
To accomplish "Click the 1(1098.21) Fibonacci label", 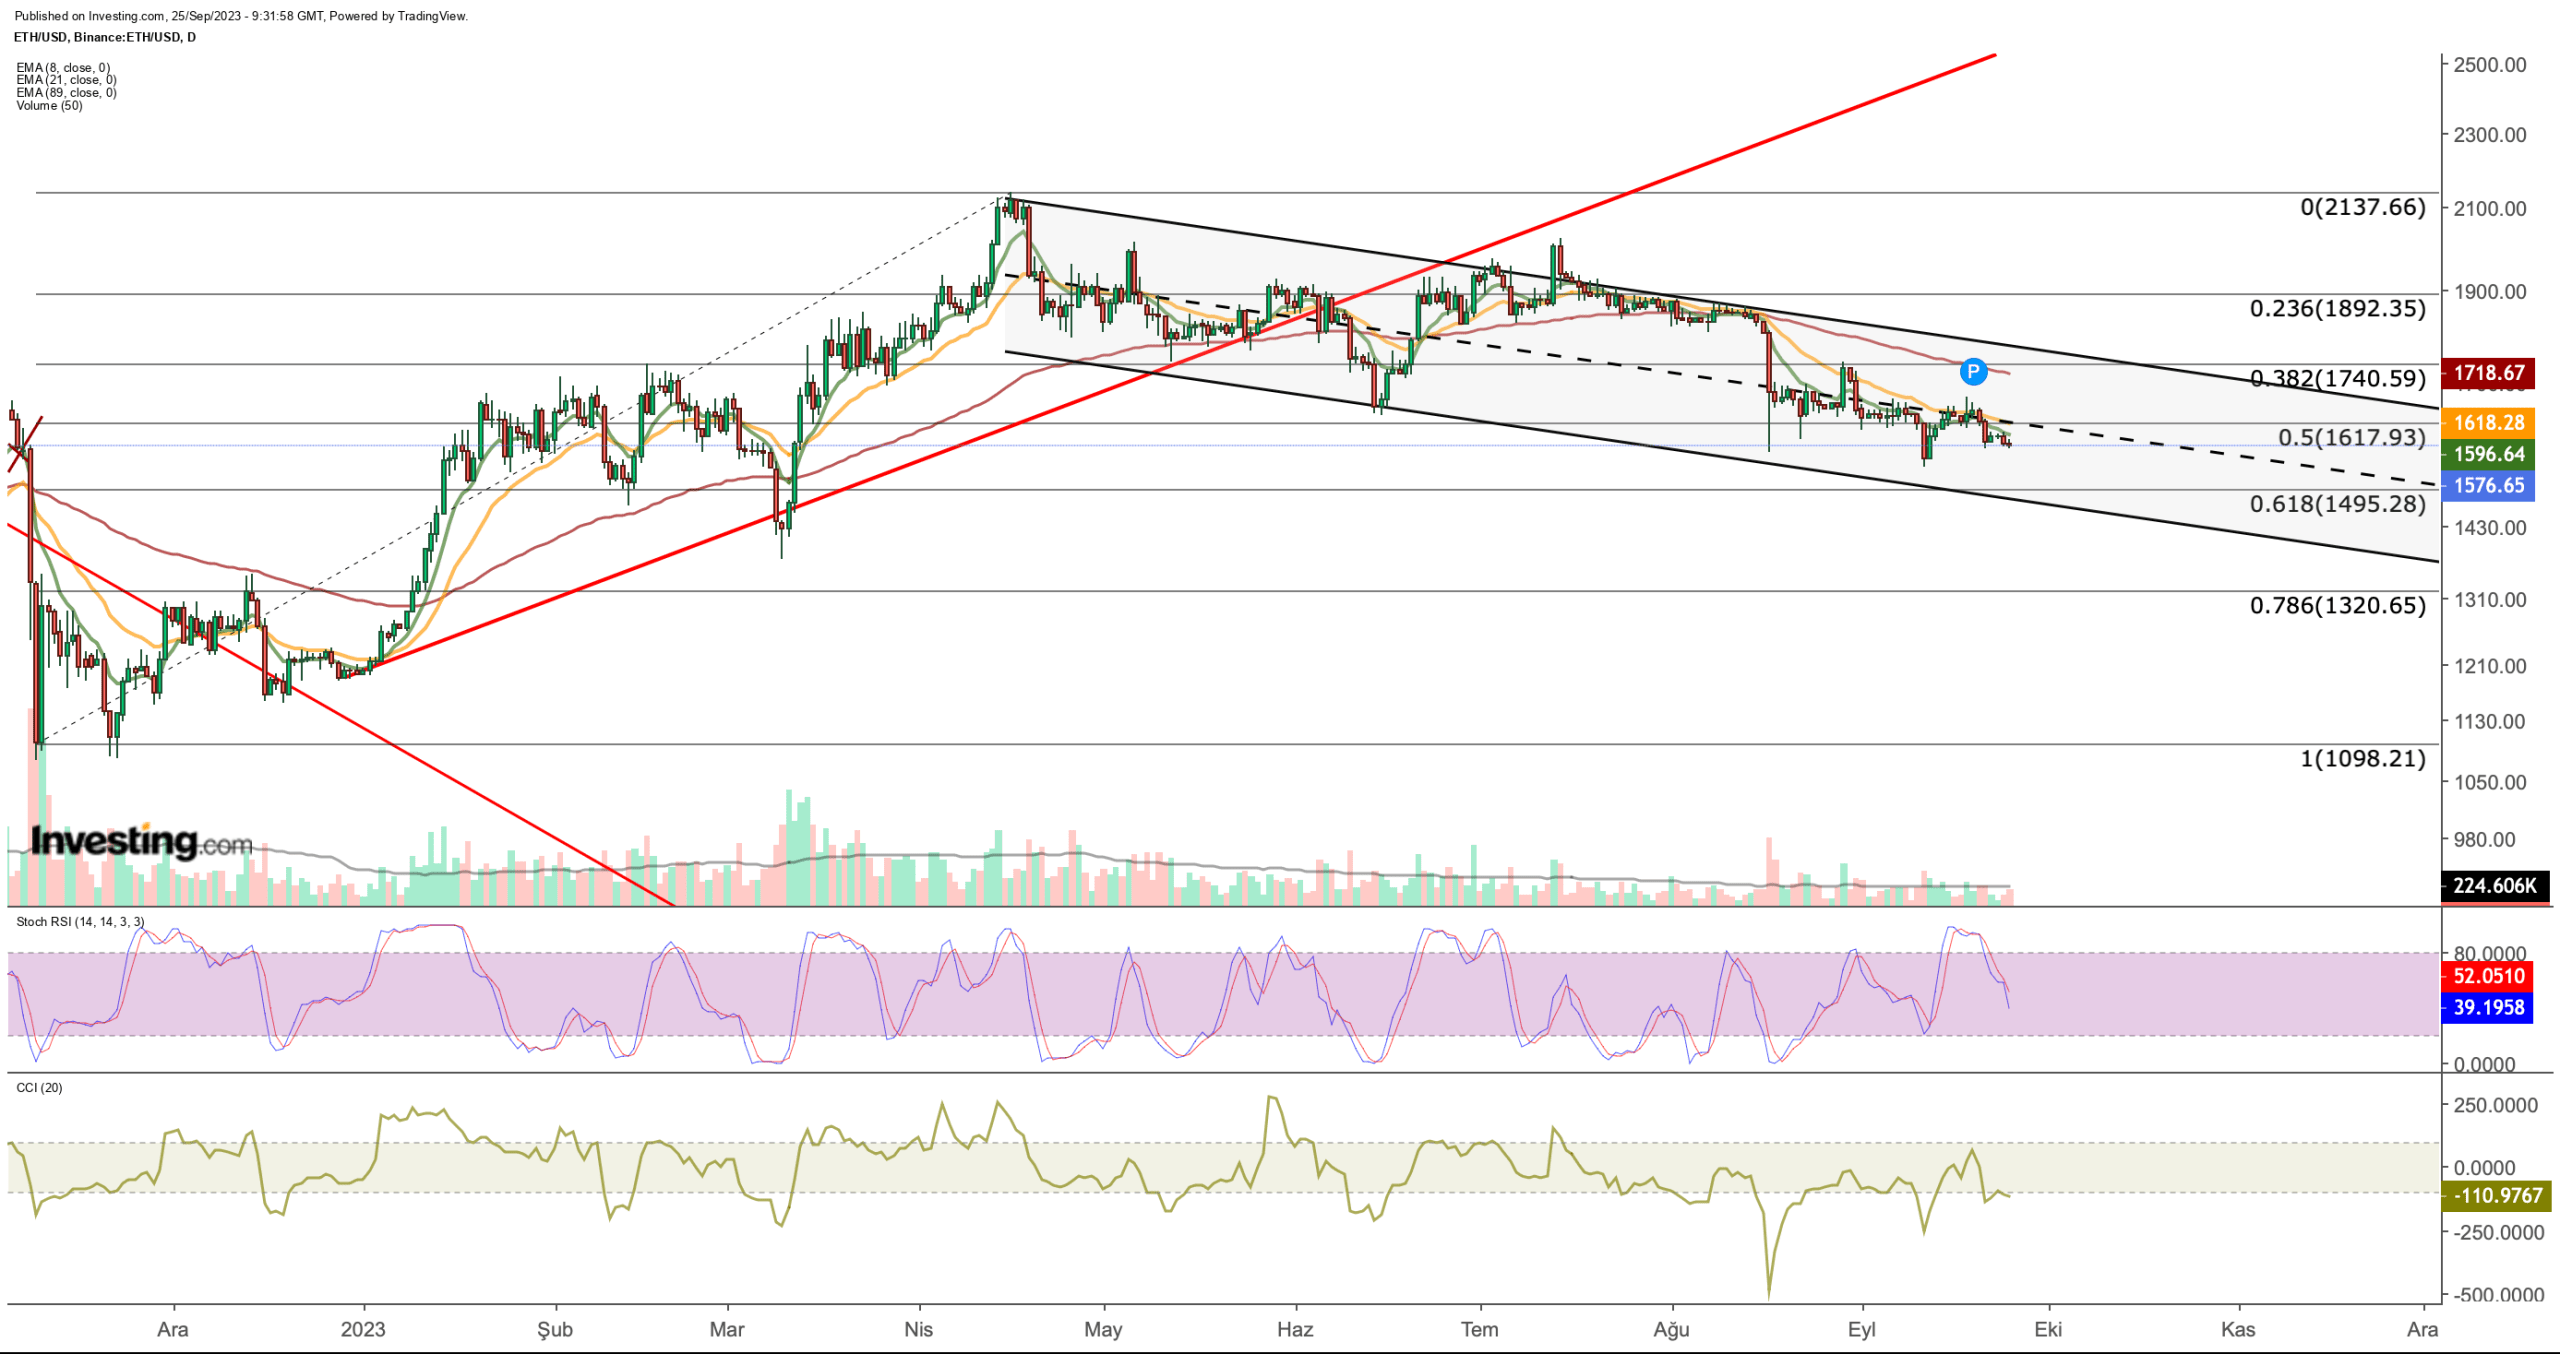I will pyautogui.click(x=2362, y=758).
